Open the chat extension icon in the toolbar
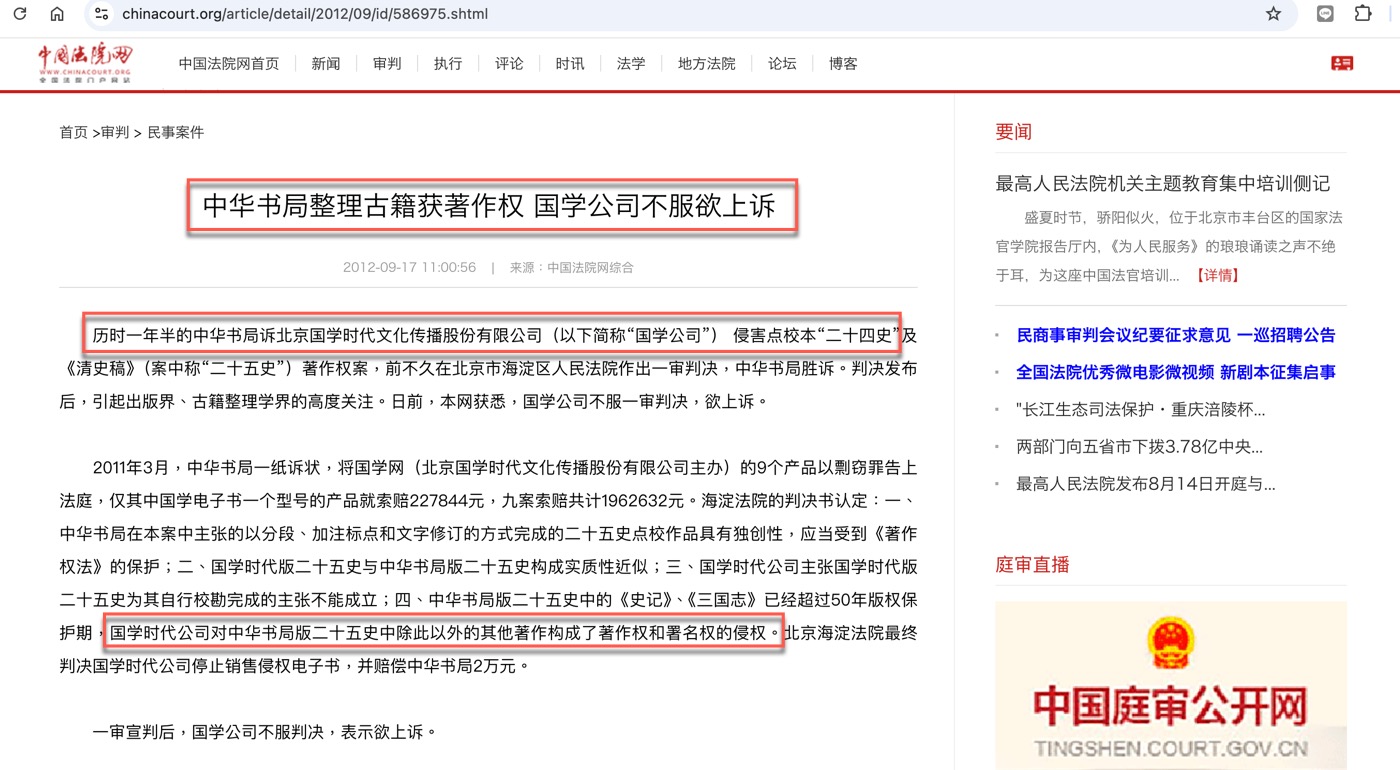Screen dimensions: 1400x770 [x=1325, y=14]
